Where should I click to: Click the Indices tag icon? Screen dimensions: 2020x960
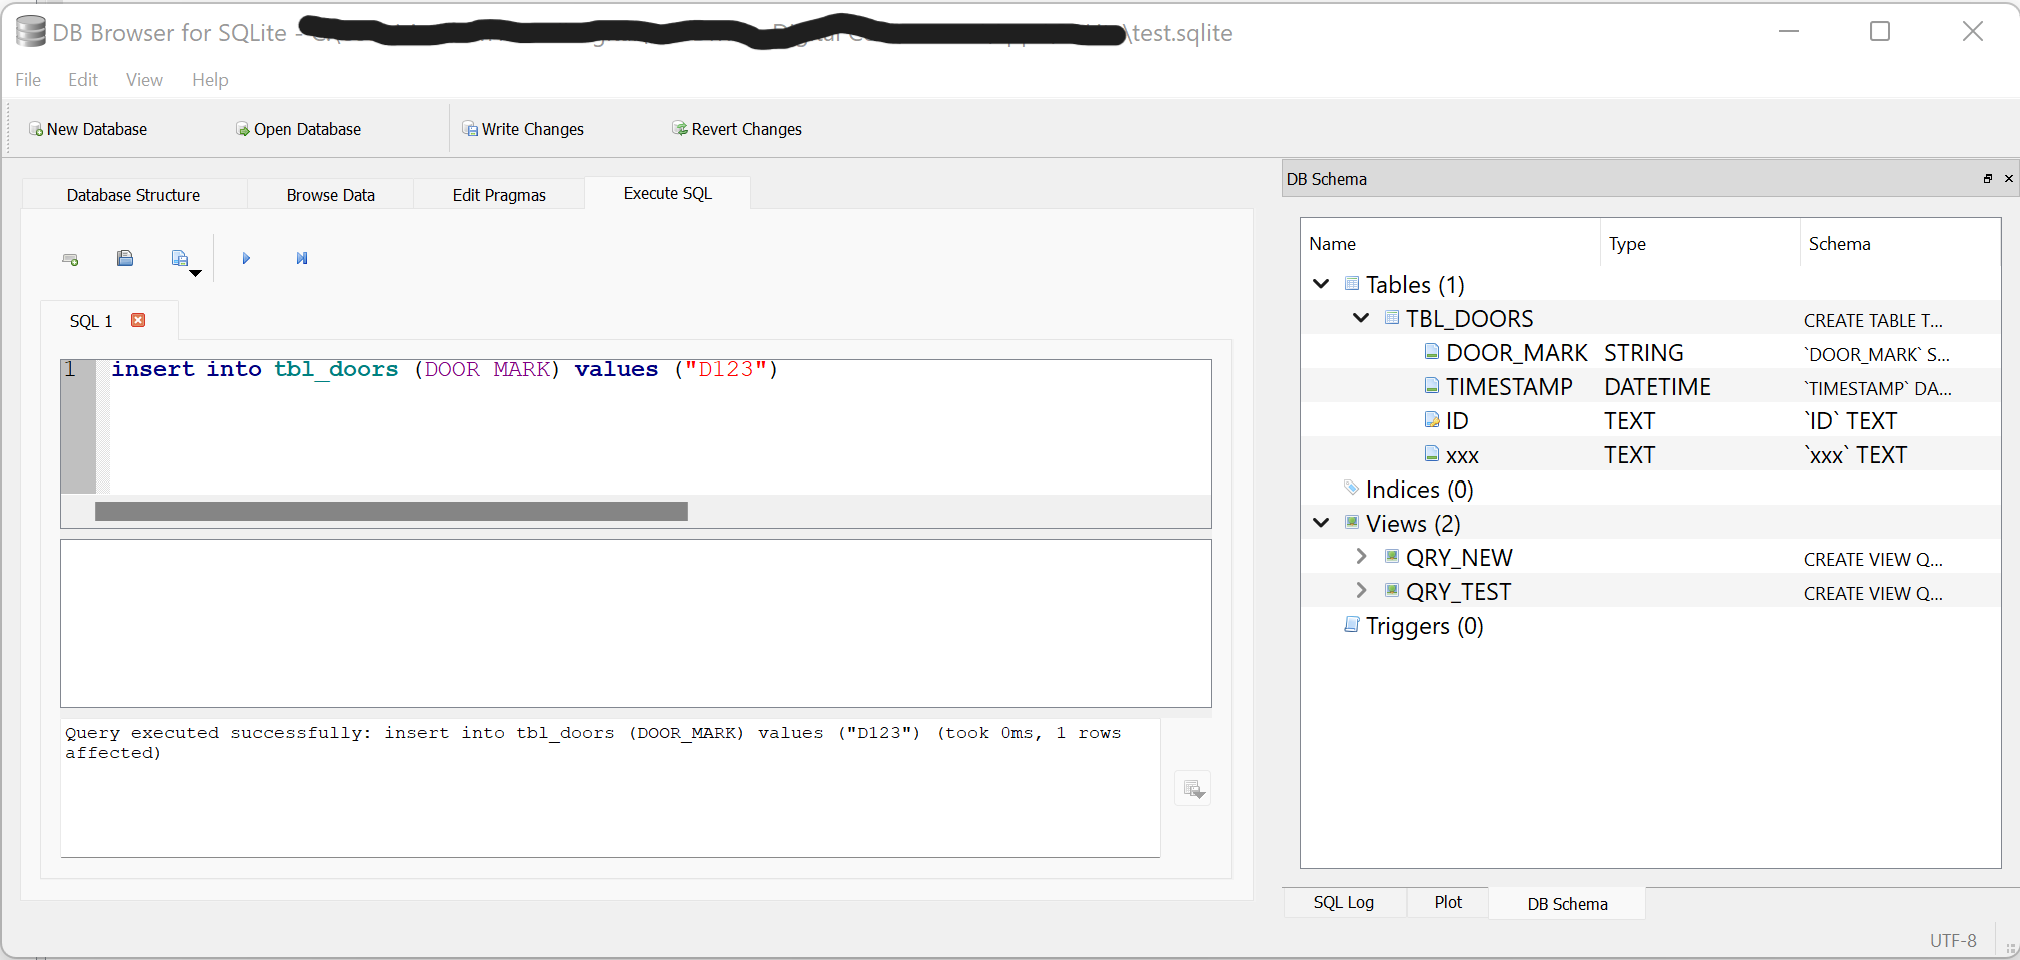(1352, 488)
